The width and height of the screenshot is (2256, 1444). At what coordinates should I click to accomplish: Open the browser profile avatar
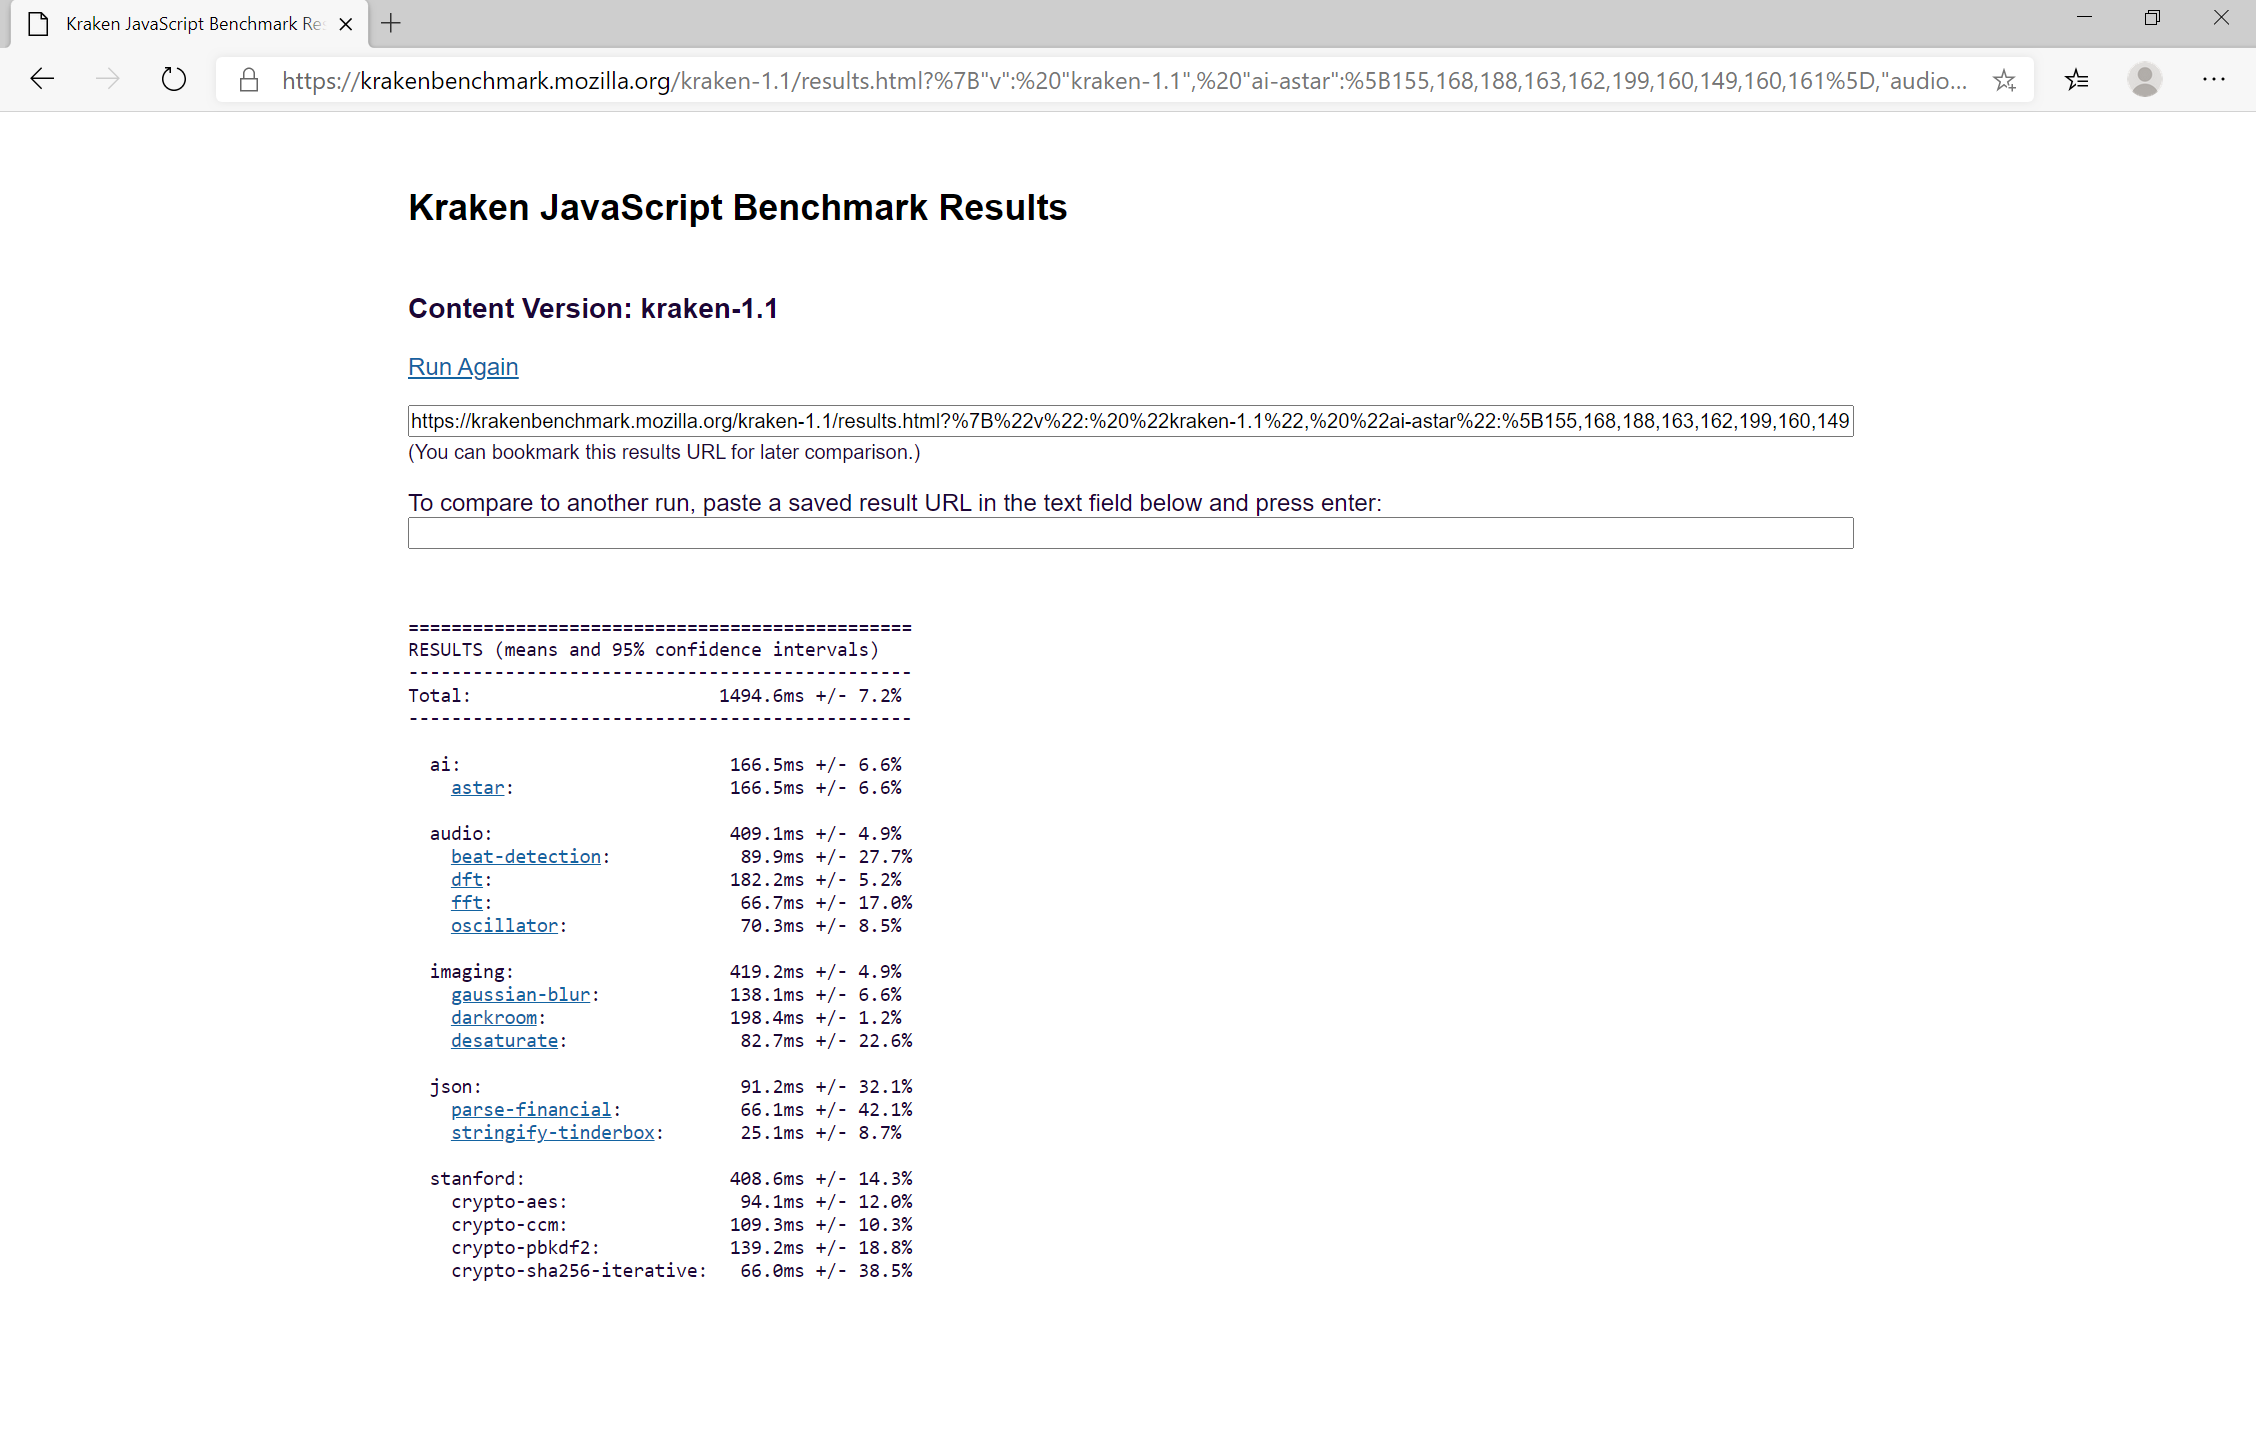pos(2144,79)
